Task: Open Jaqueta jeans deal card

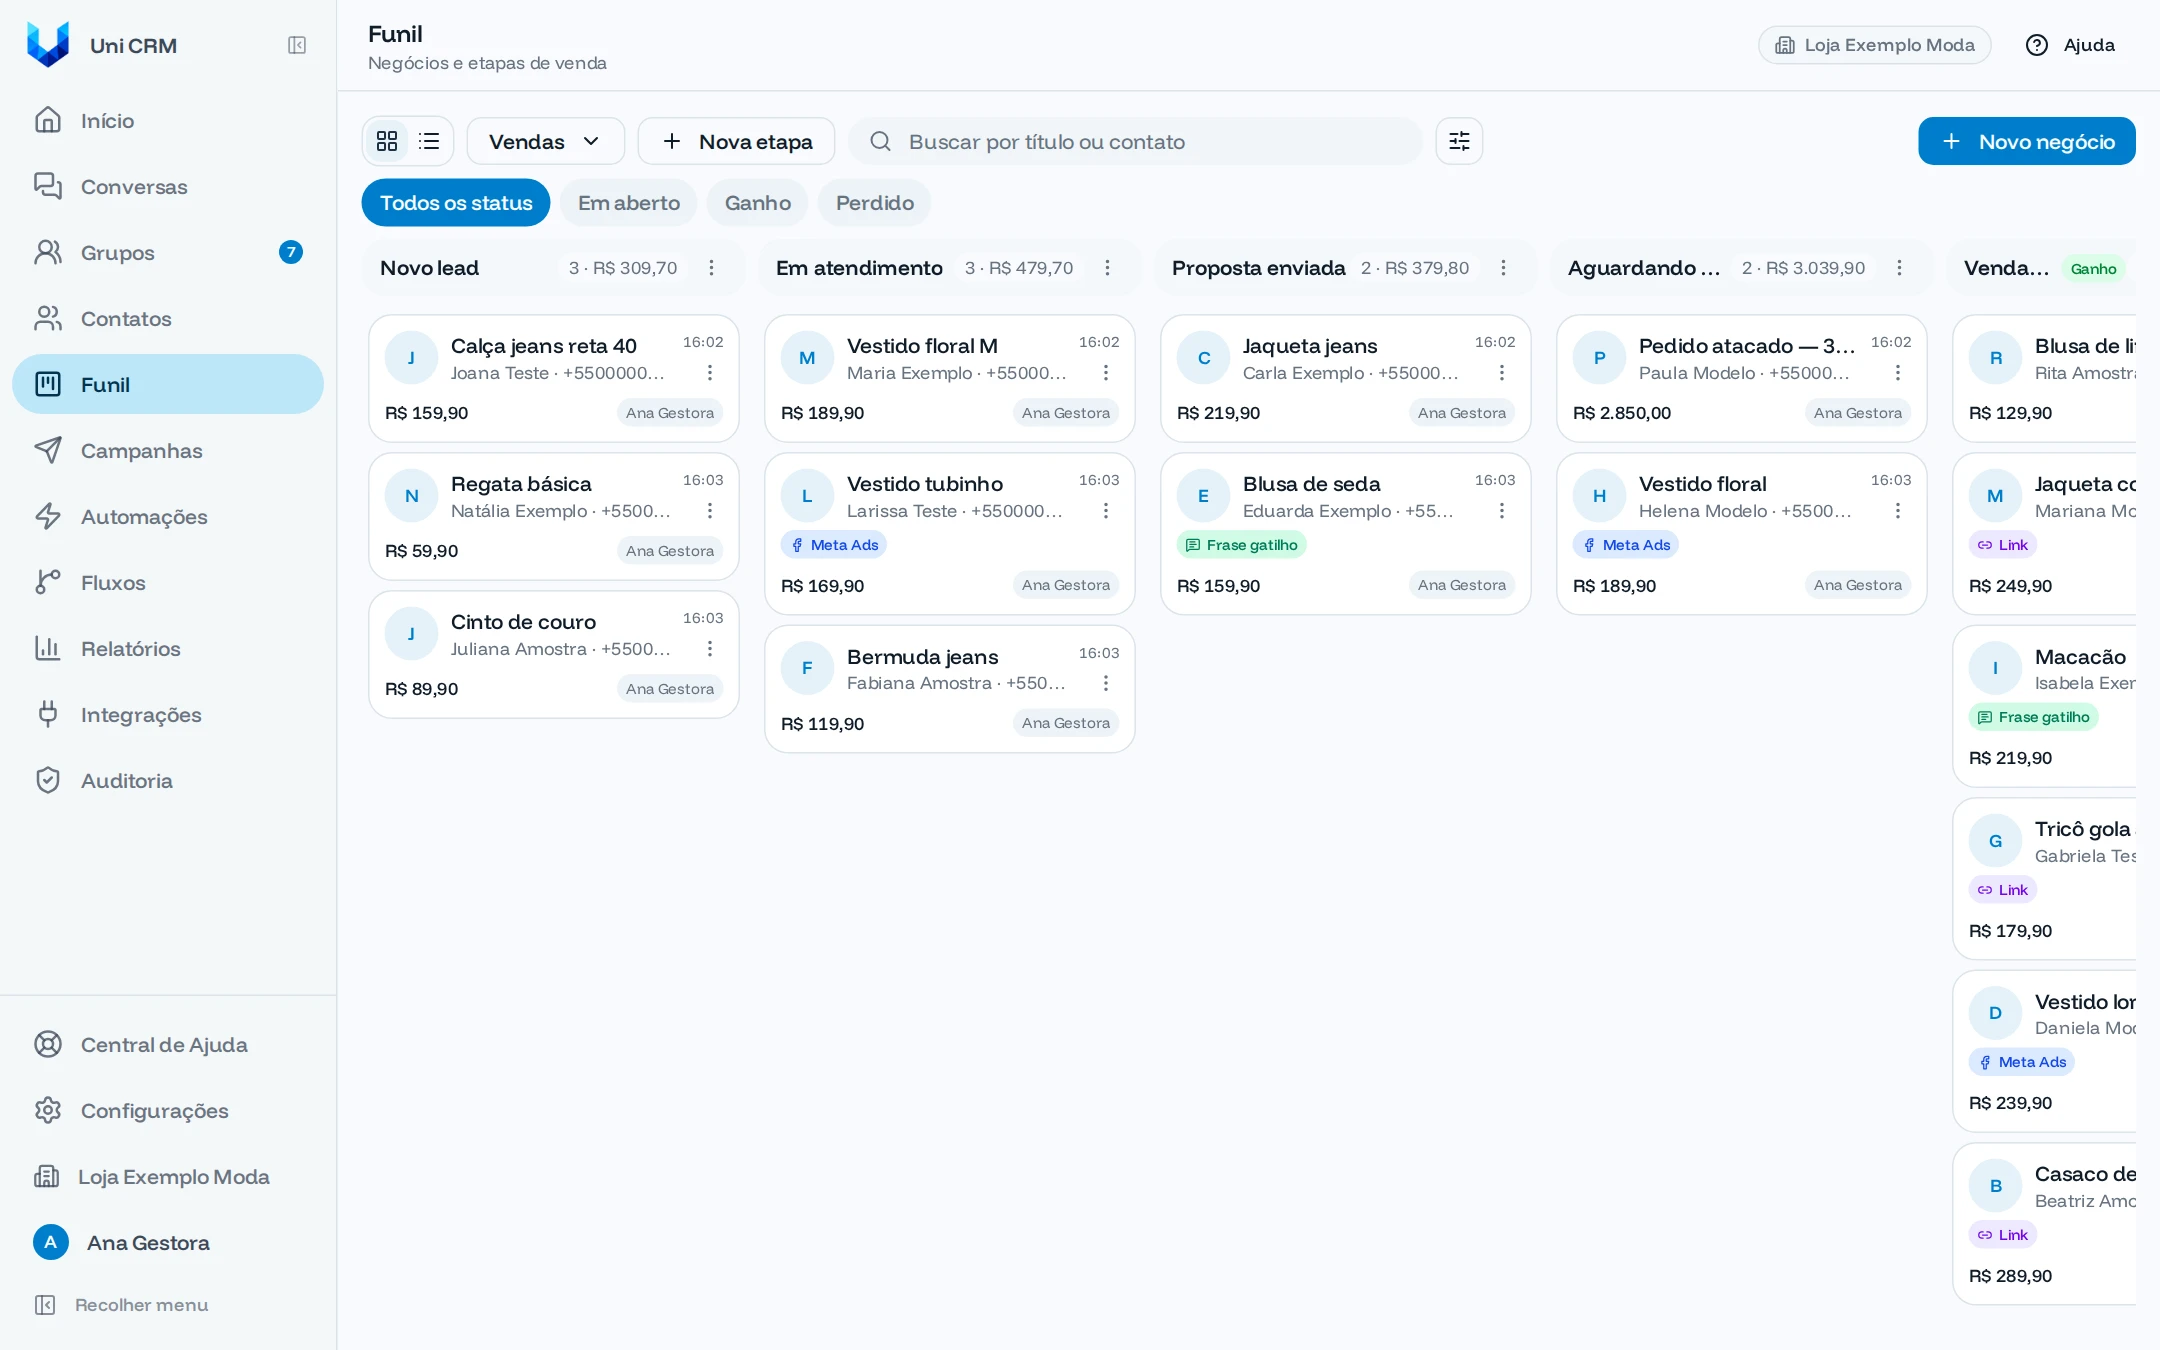Action: coord(1345,379)
